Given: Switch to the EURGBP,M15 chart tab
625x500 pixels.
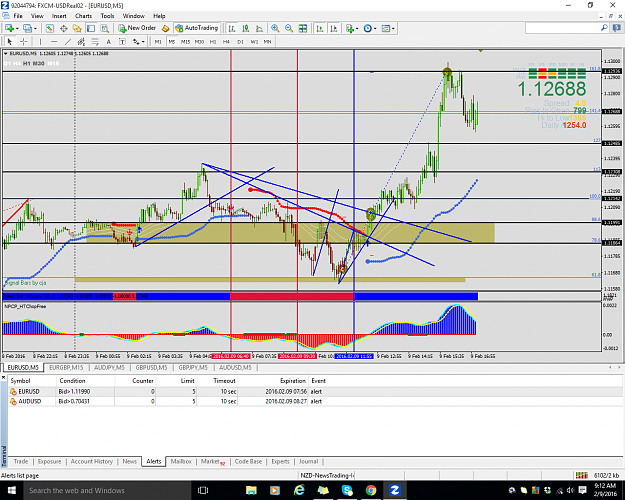Looking at the screenshot, I should pos(66,368).
